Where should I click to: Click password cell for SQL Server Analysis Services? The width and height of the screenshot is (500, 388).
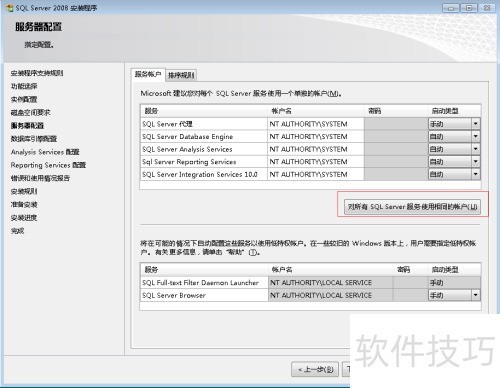point(396,149)
